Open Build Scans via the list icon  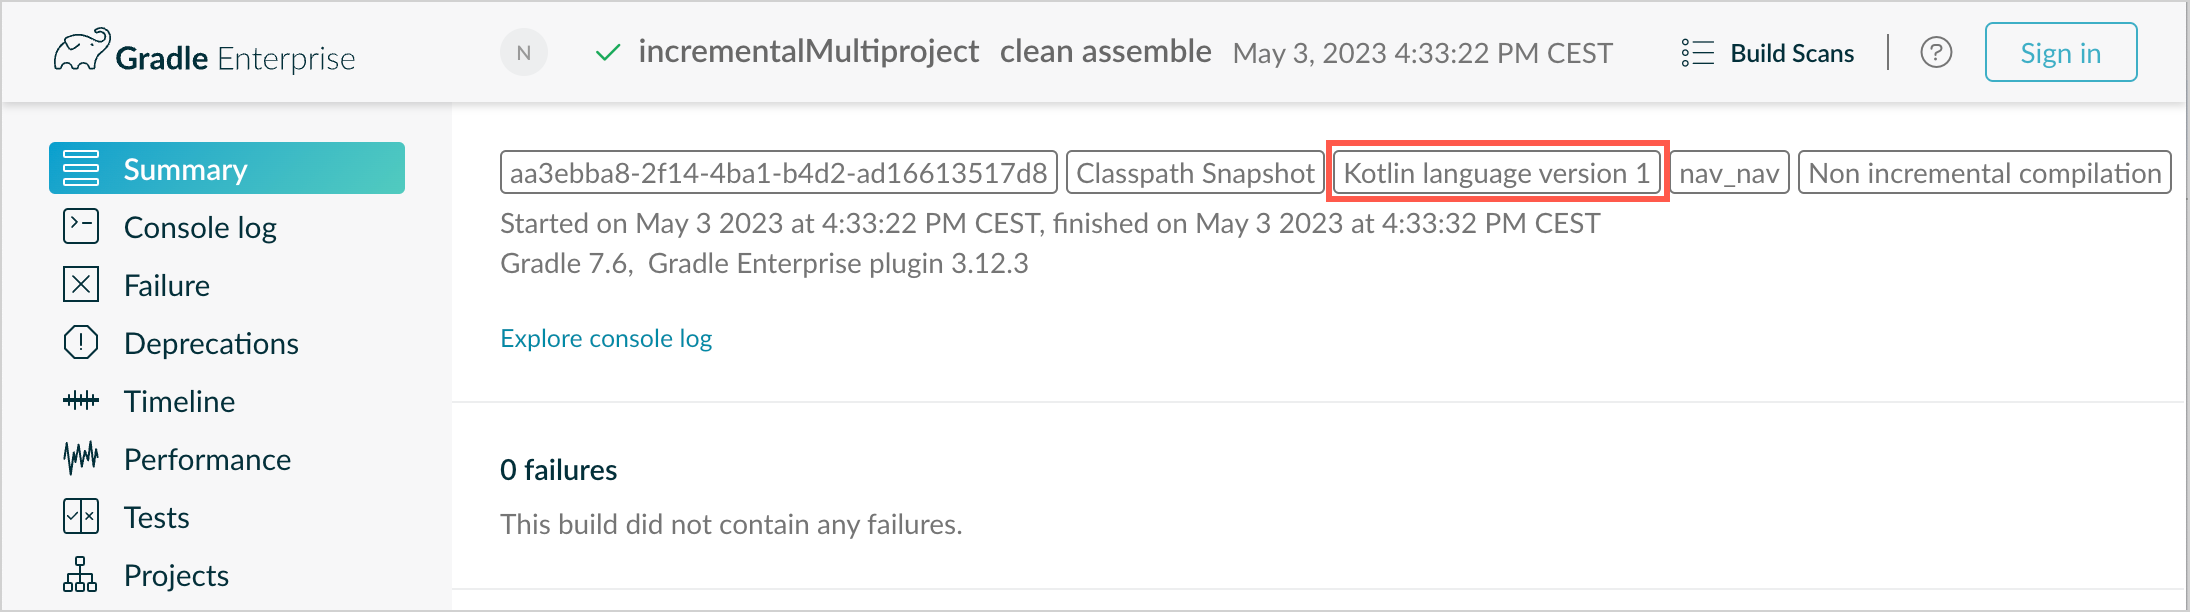pyautogui.click(x=1697, y=53)
